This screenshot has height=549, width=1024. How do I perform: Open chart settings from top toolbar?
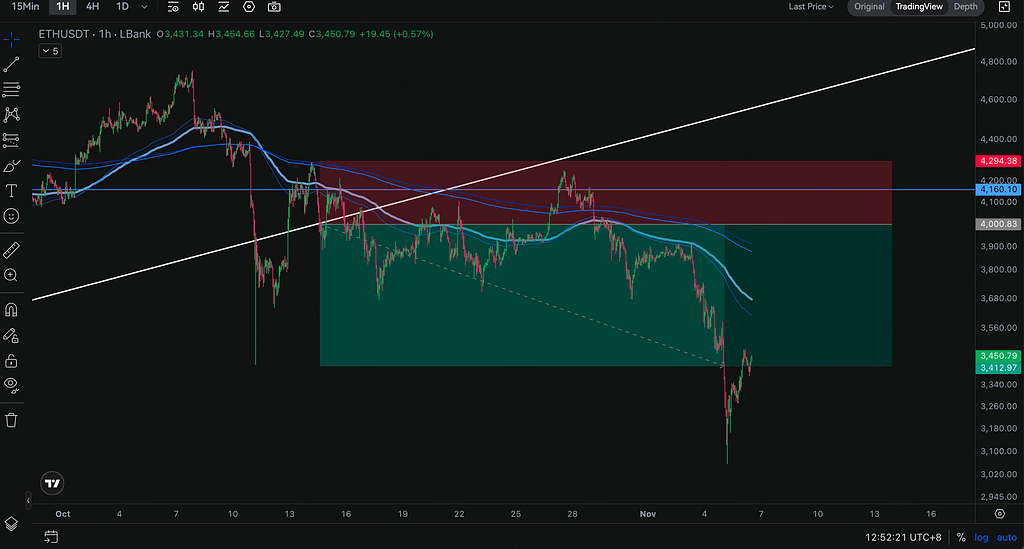tap(249, 7)
